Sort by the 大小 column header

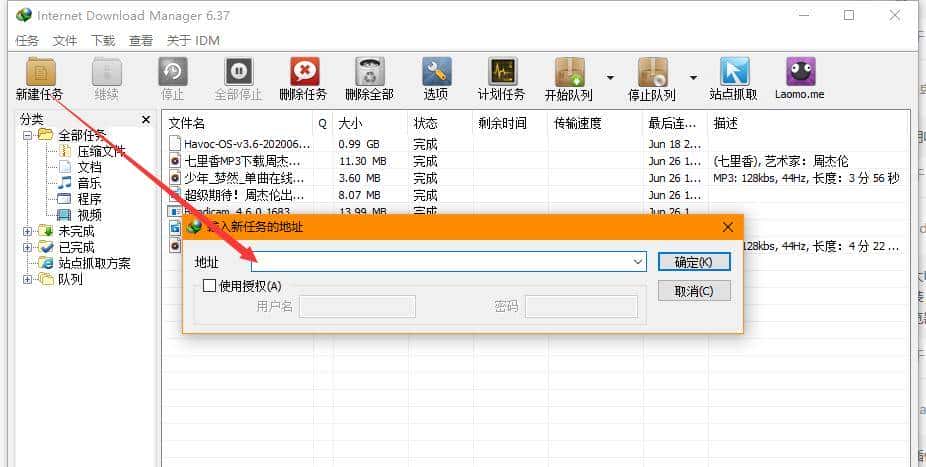(x=350, y=123)
